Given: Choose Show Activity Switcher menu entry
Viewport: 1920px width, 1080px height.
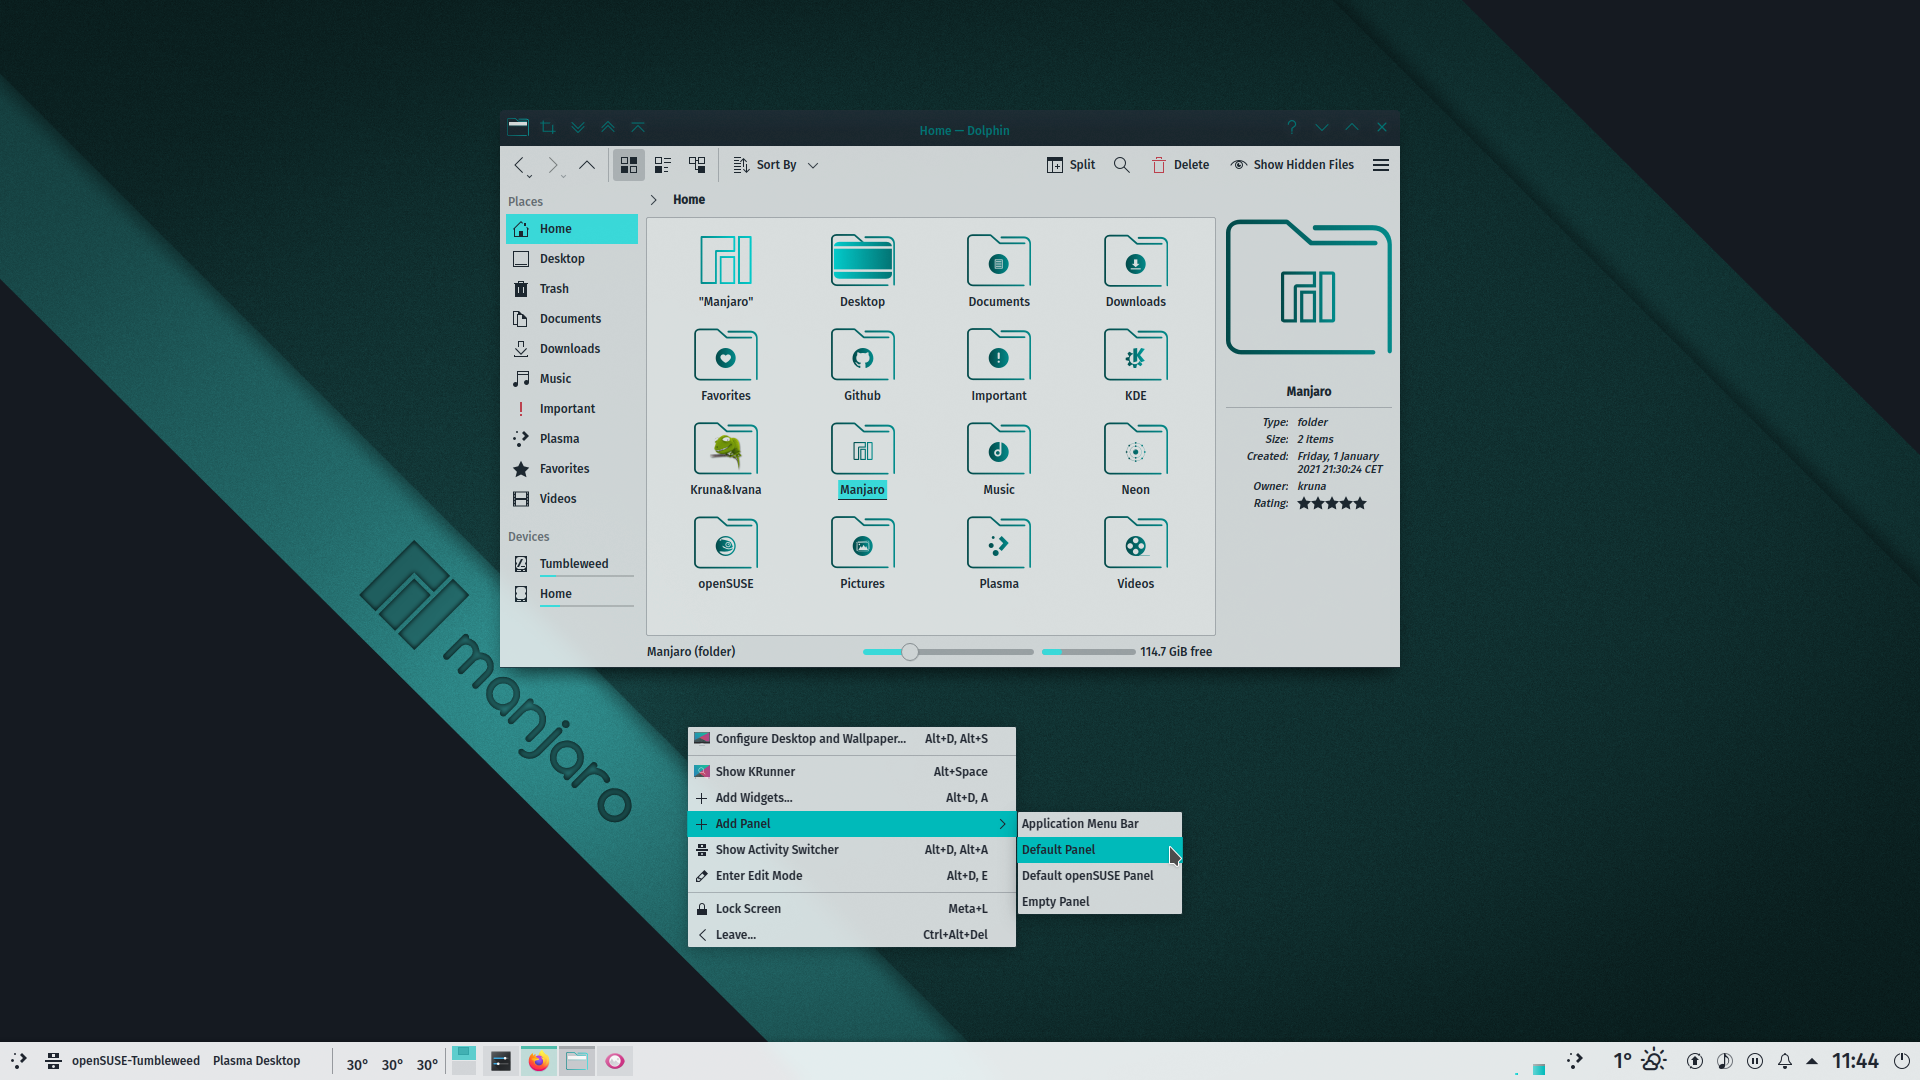Looking at the screenshot, I should [852, 850].
